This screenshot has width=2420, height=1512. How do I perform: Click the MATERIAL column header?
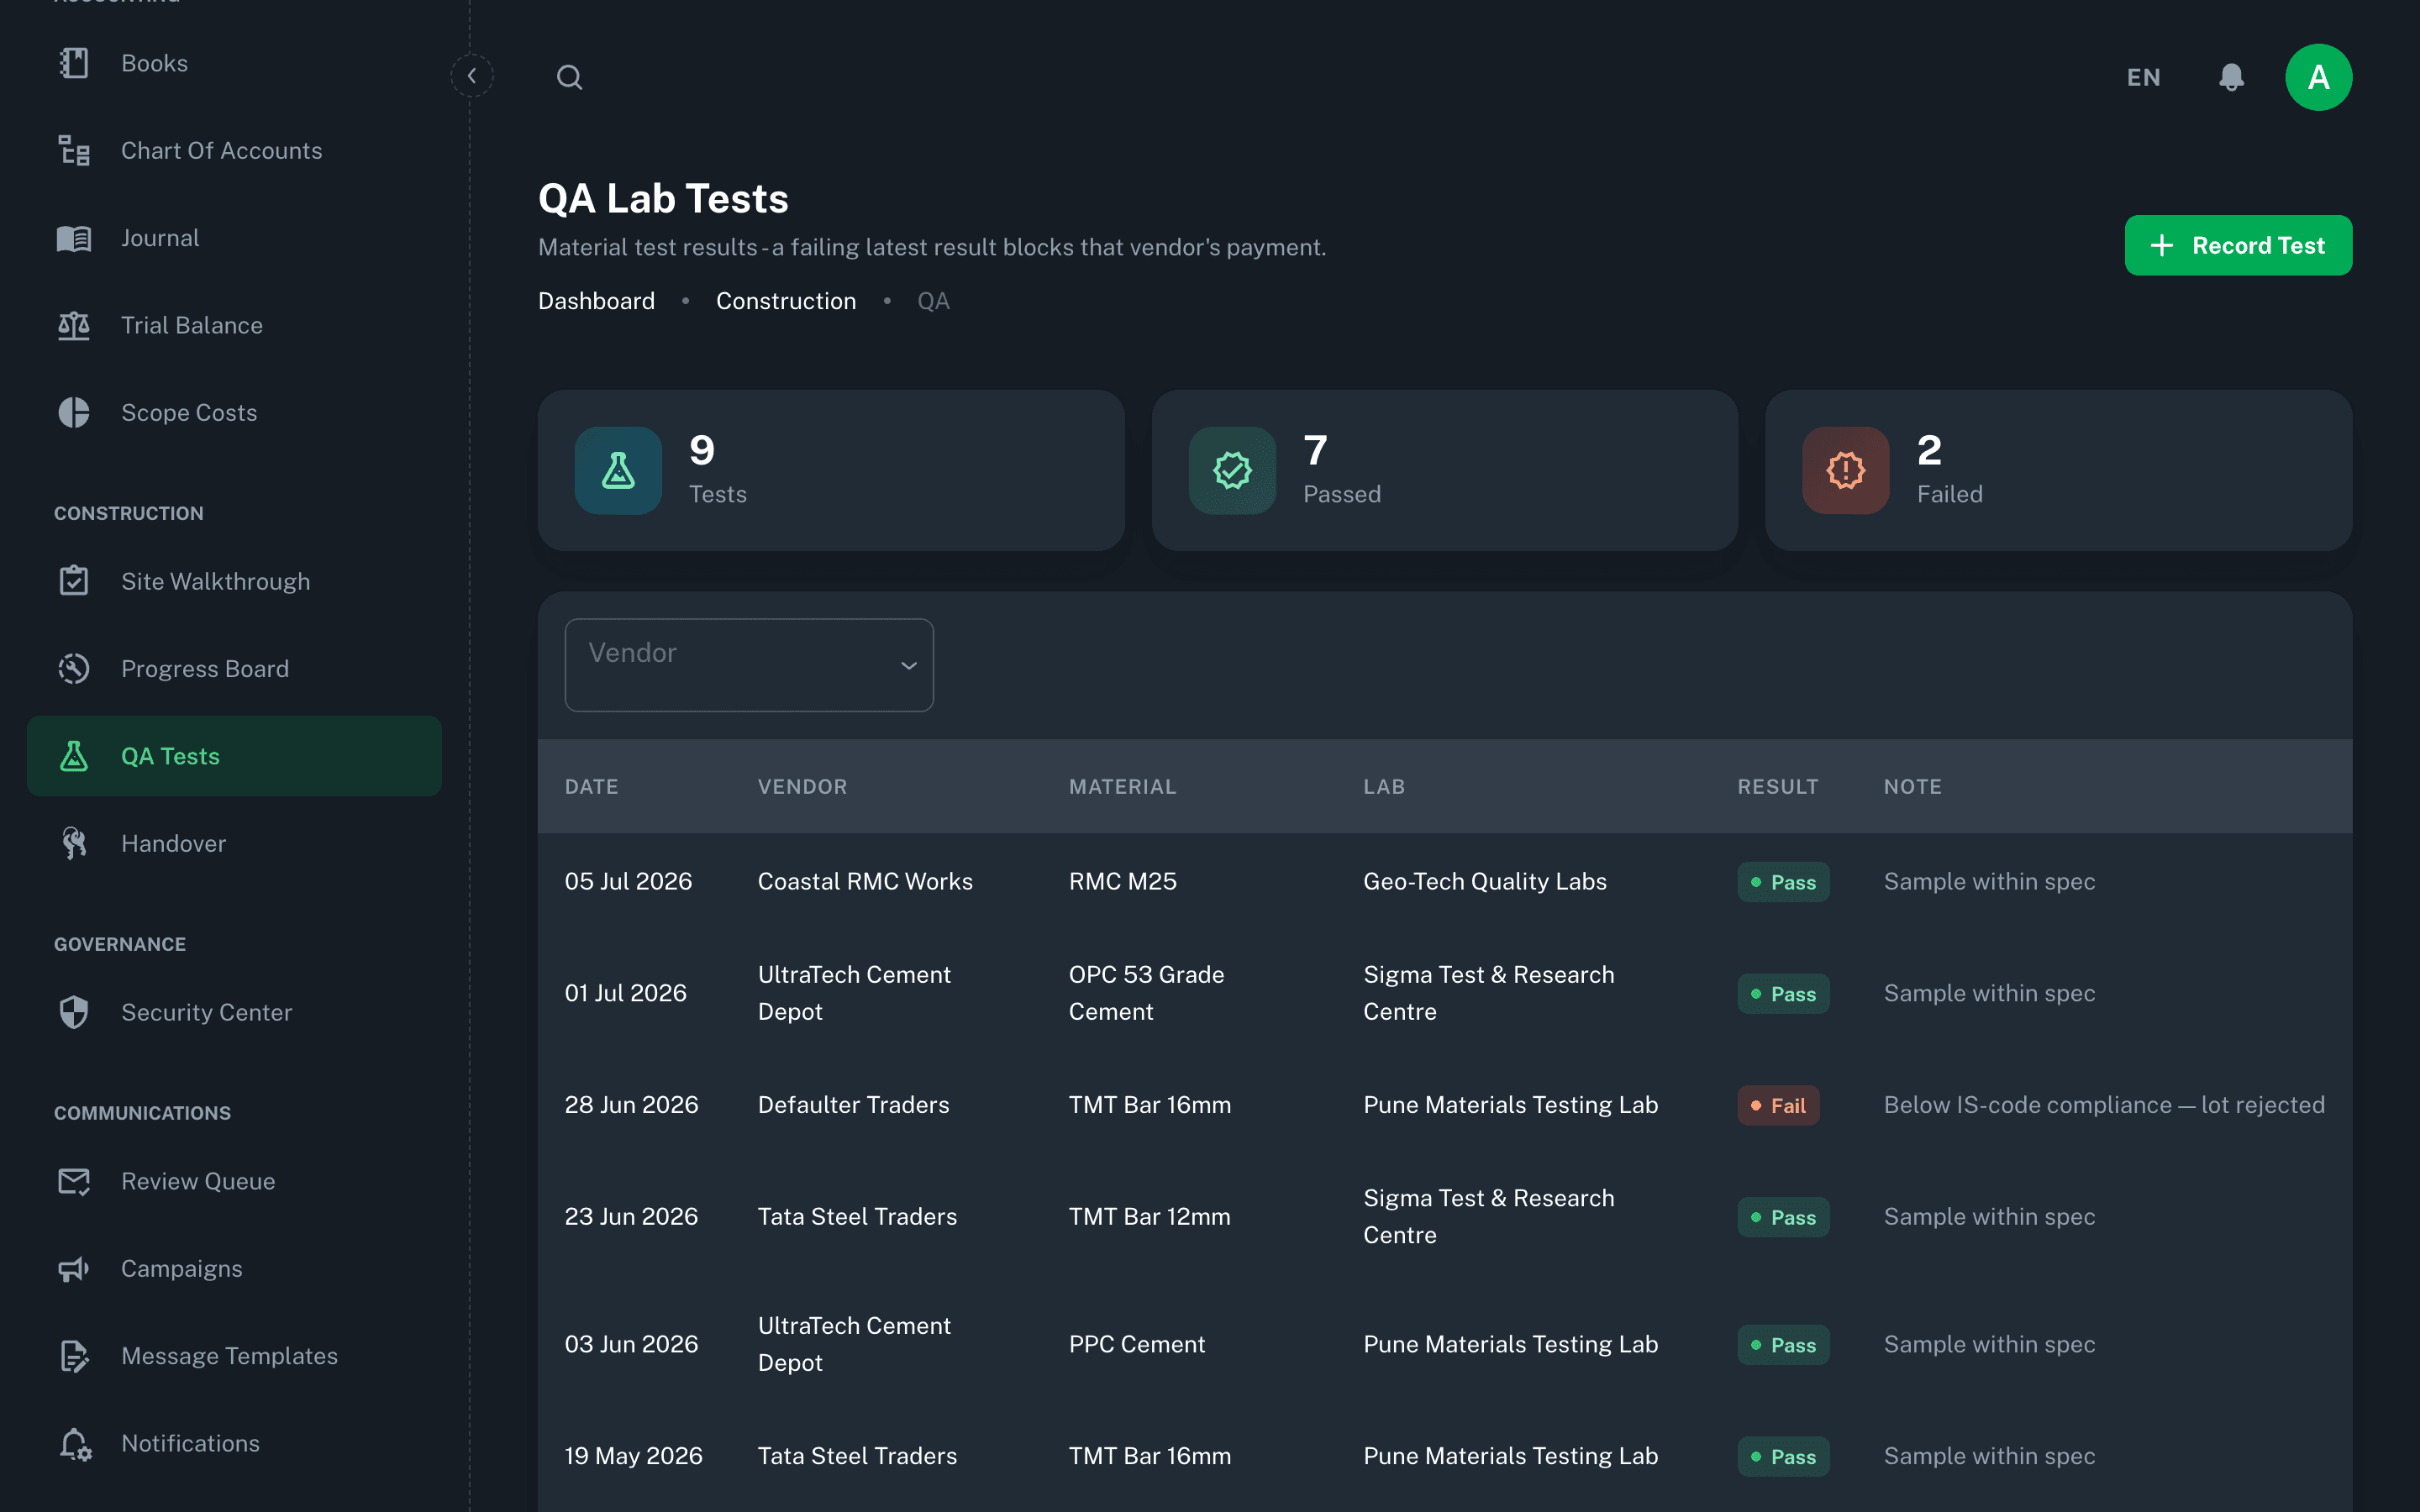1122,786
